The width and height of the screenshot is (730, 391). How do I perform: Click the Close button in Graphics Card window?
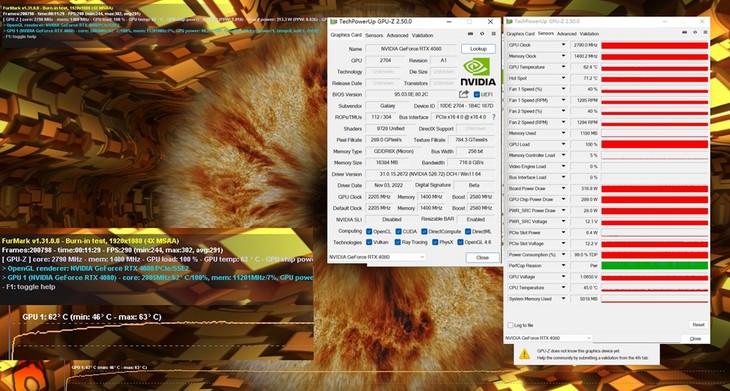pos(482,257)
